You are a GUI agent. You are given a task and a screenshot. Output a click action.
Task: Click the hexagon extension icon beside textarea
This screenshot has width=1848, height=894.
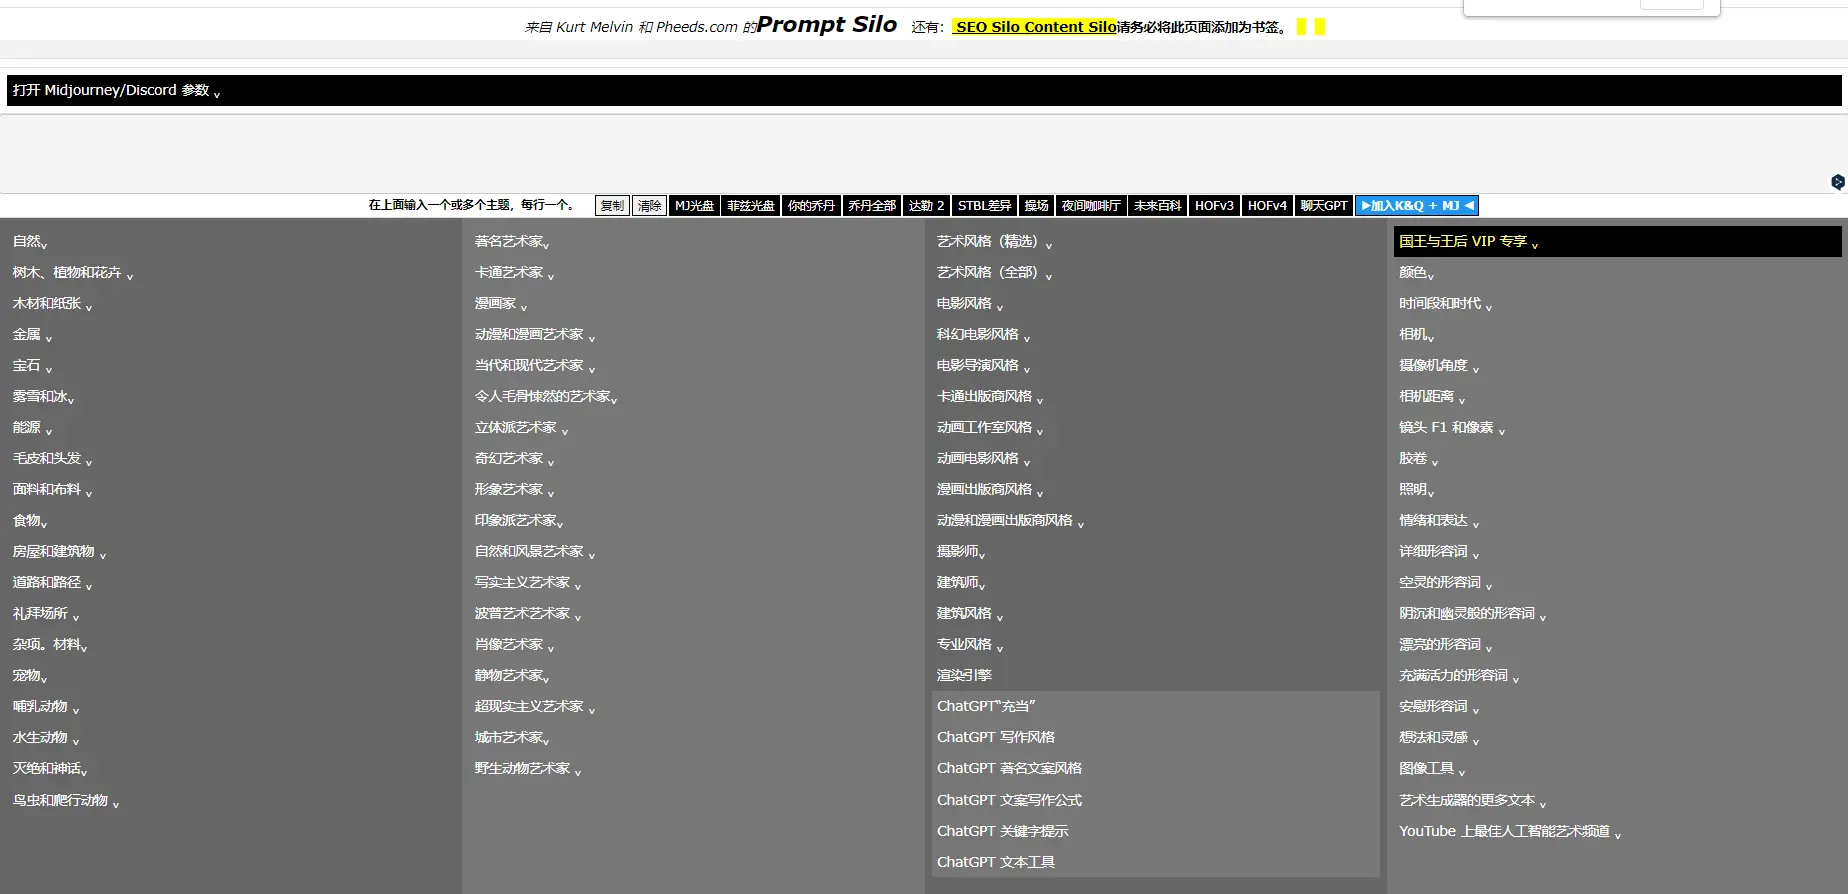(x=1837, y=182)
